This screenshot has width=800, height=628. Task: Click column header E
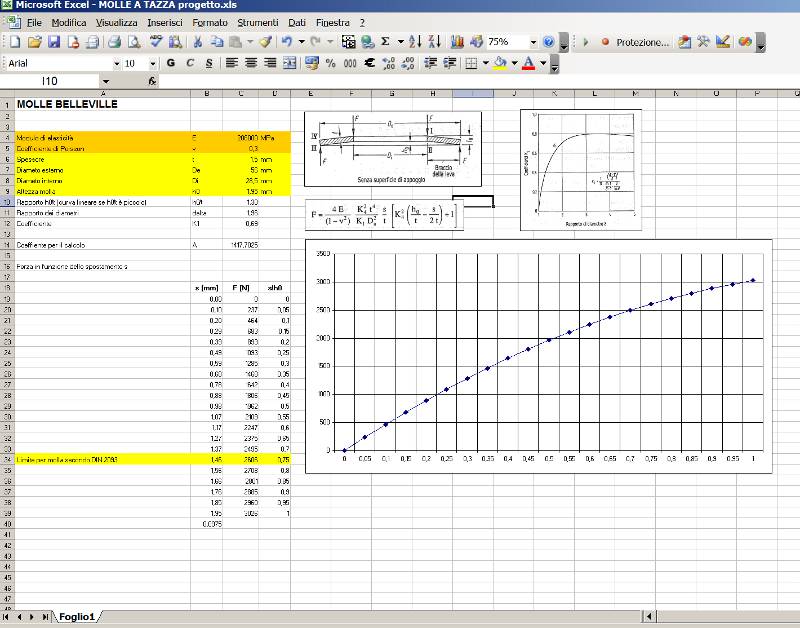click(310, 94)
